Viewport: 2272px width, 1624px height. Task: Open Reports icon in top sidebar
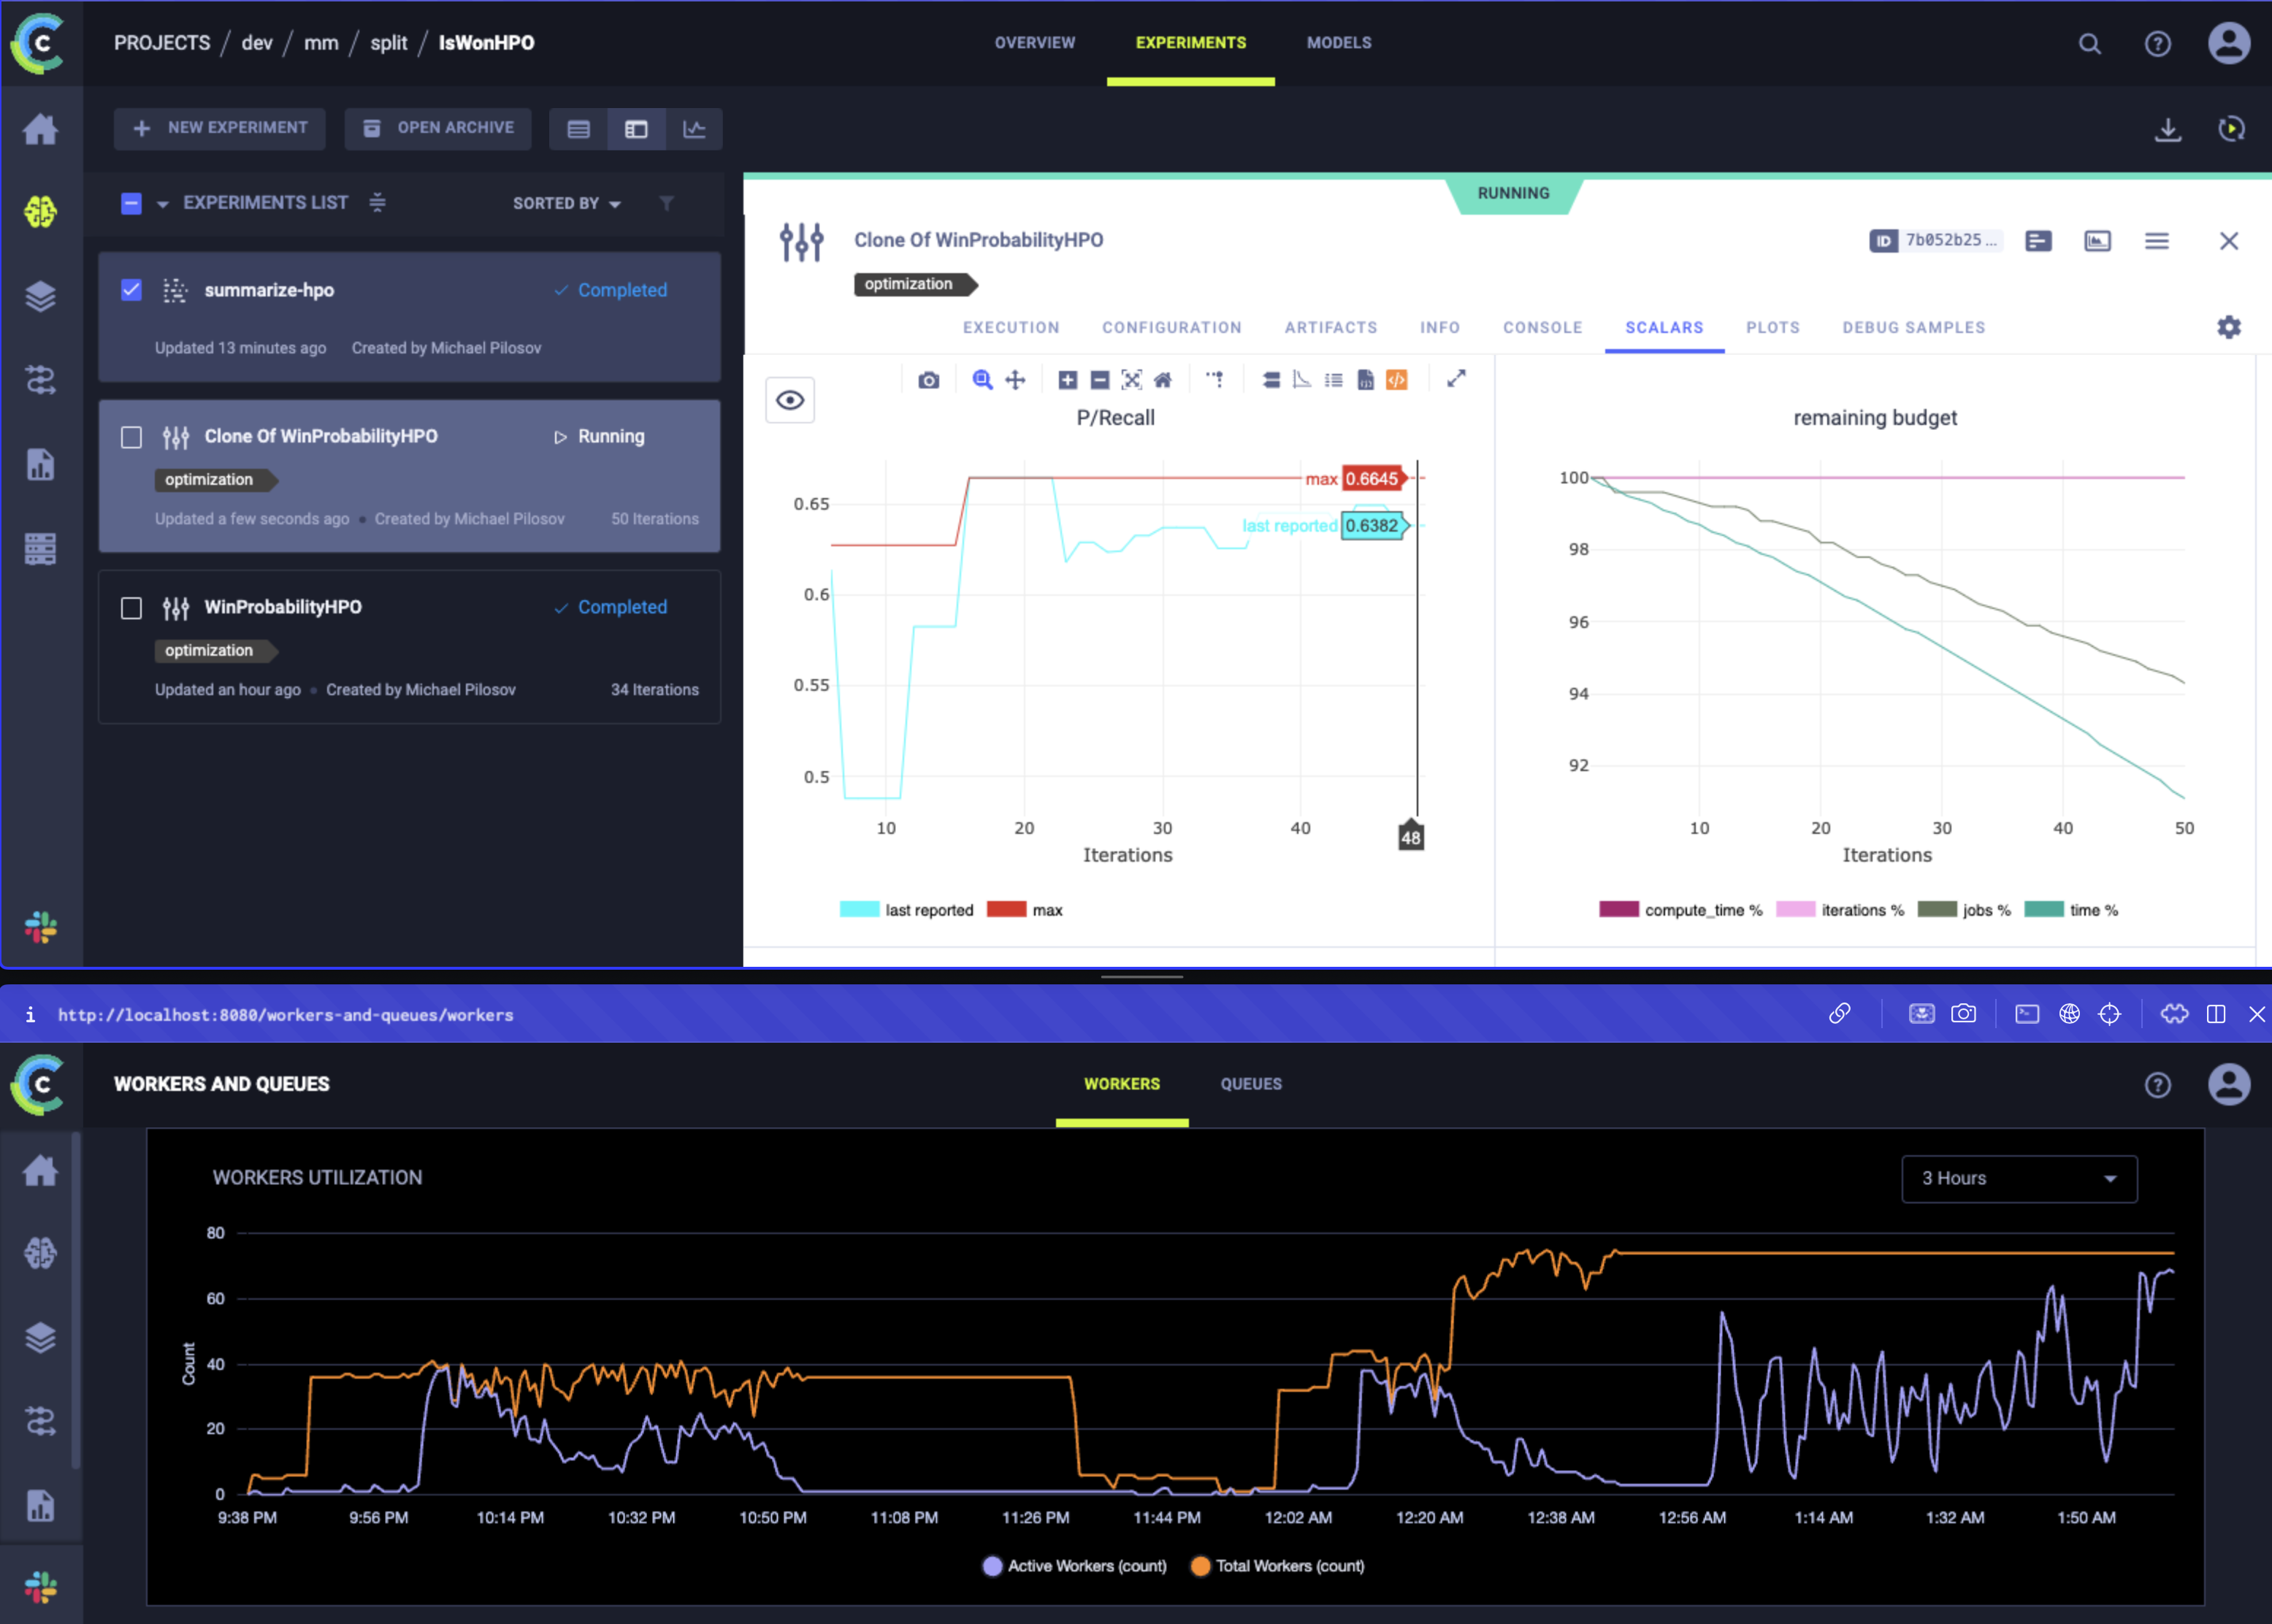coord(41,464)
